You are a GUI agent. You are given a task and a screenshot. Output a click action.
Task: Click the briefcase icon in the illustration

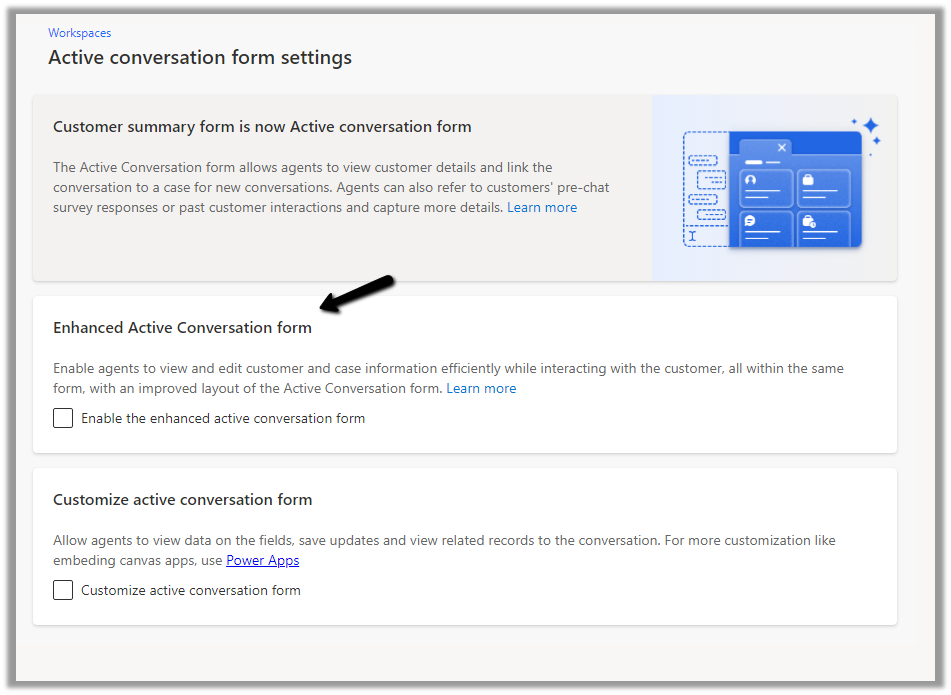807,180
